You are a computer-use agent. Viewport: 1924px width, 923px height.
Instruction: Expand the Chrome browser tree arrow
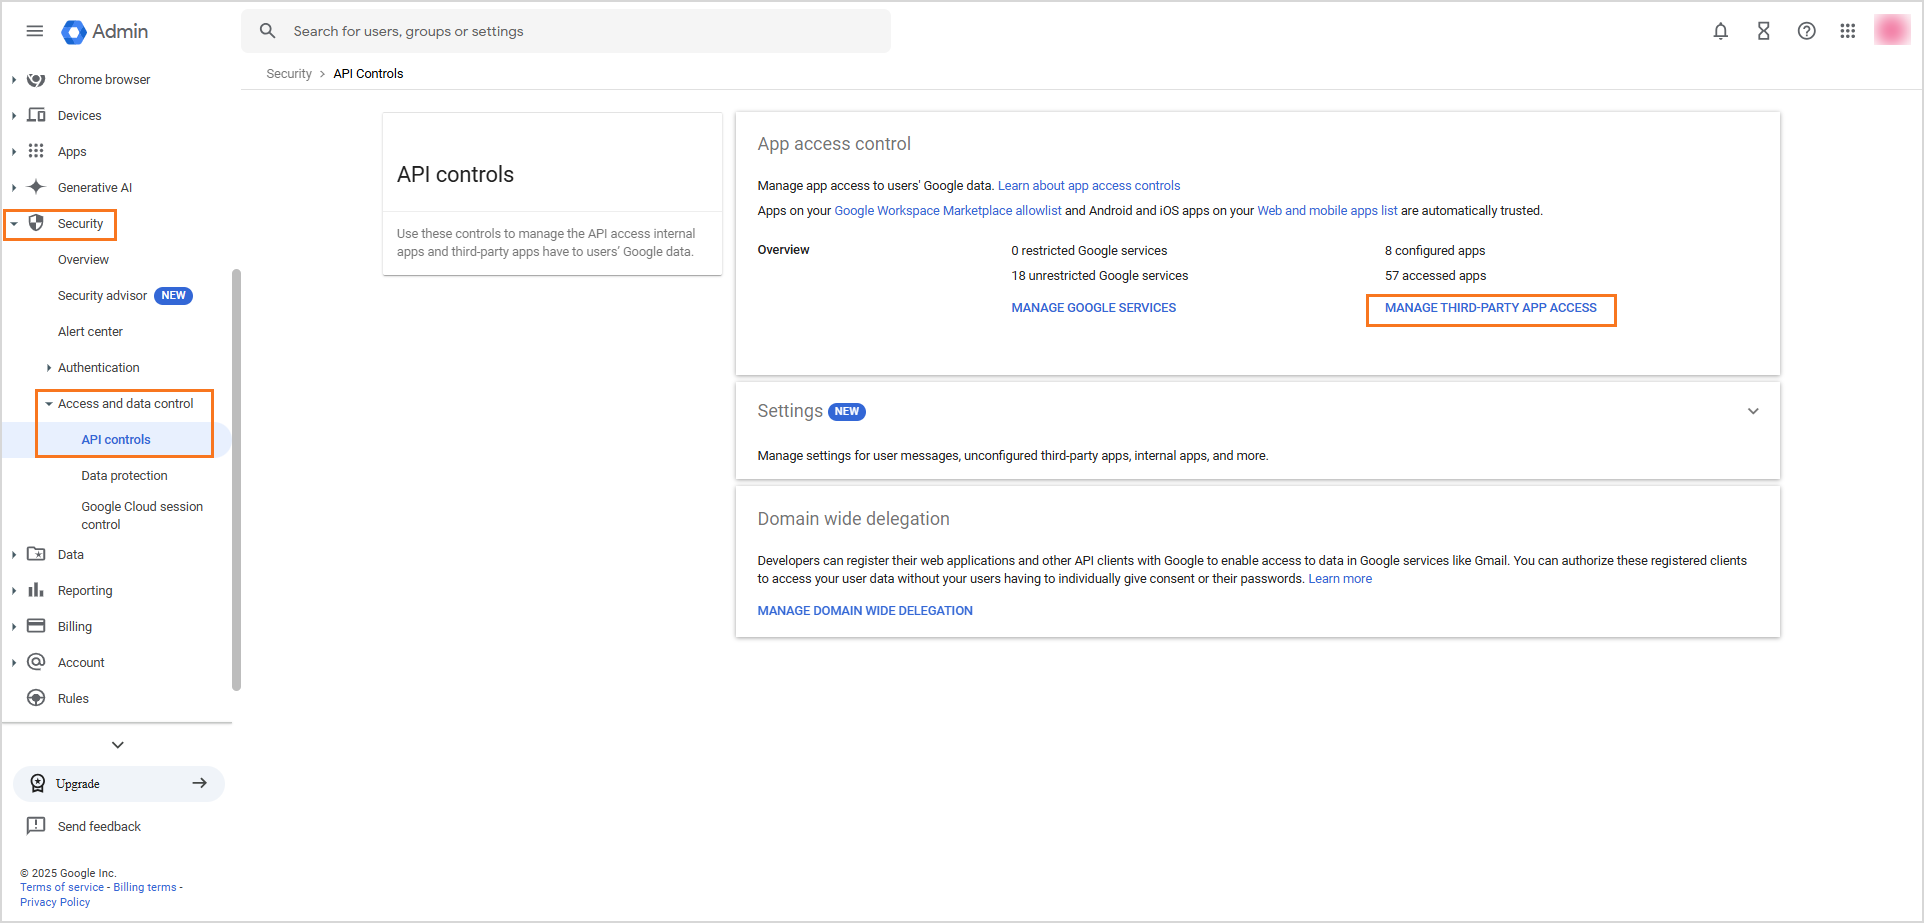pyautogui.click(x=14, y=80)
